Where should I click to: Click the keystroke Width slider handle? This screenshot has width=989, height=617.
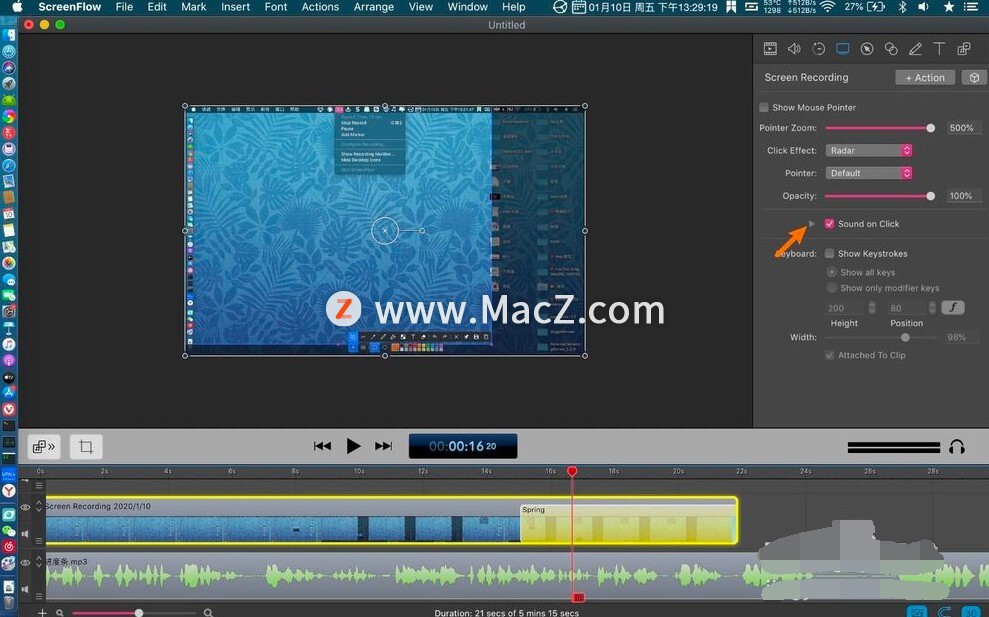pos(905,338)
